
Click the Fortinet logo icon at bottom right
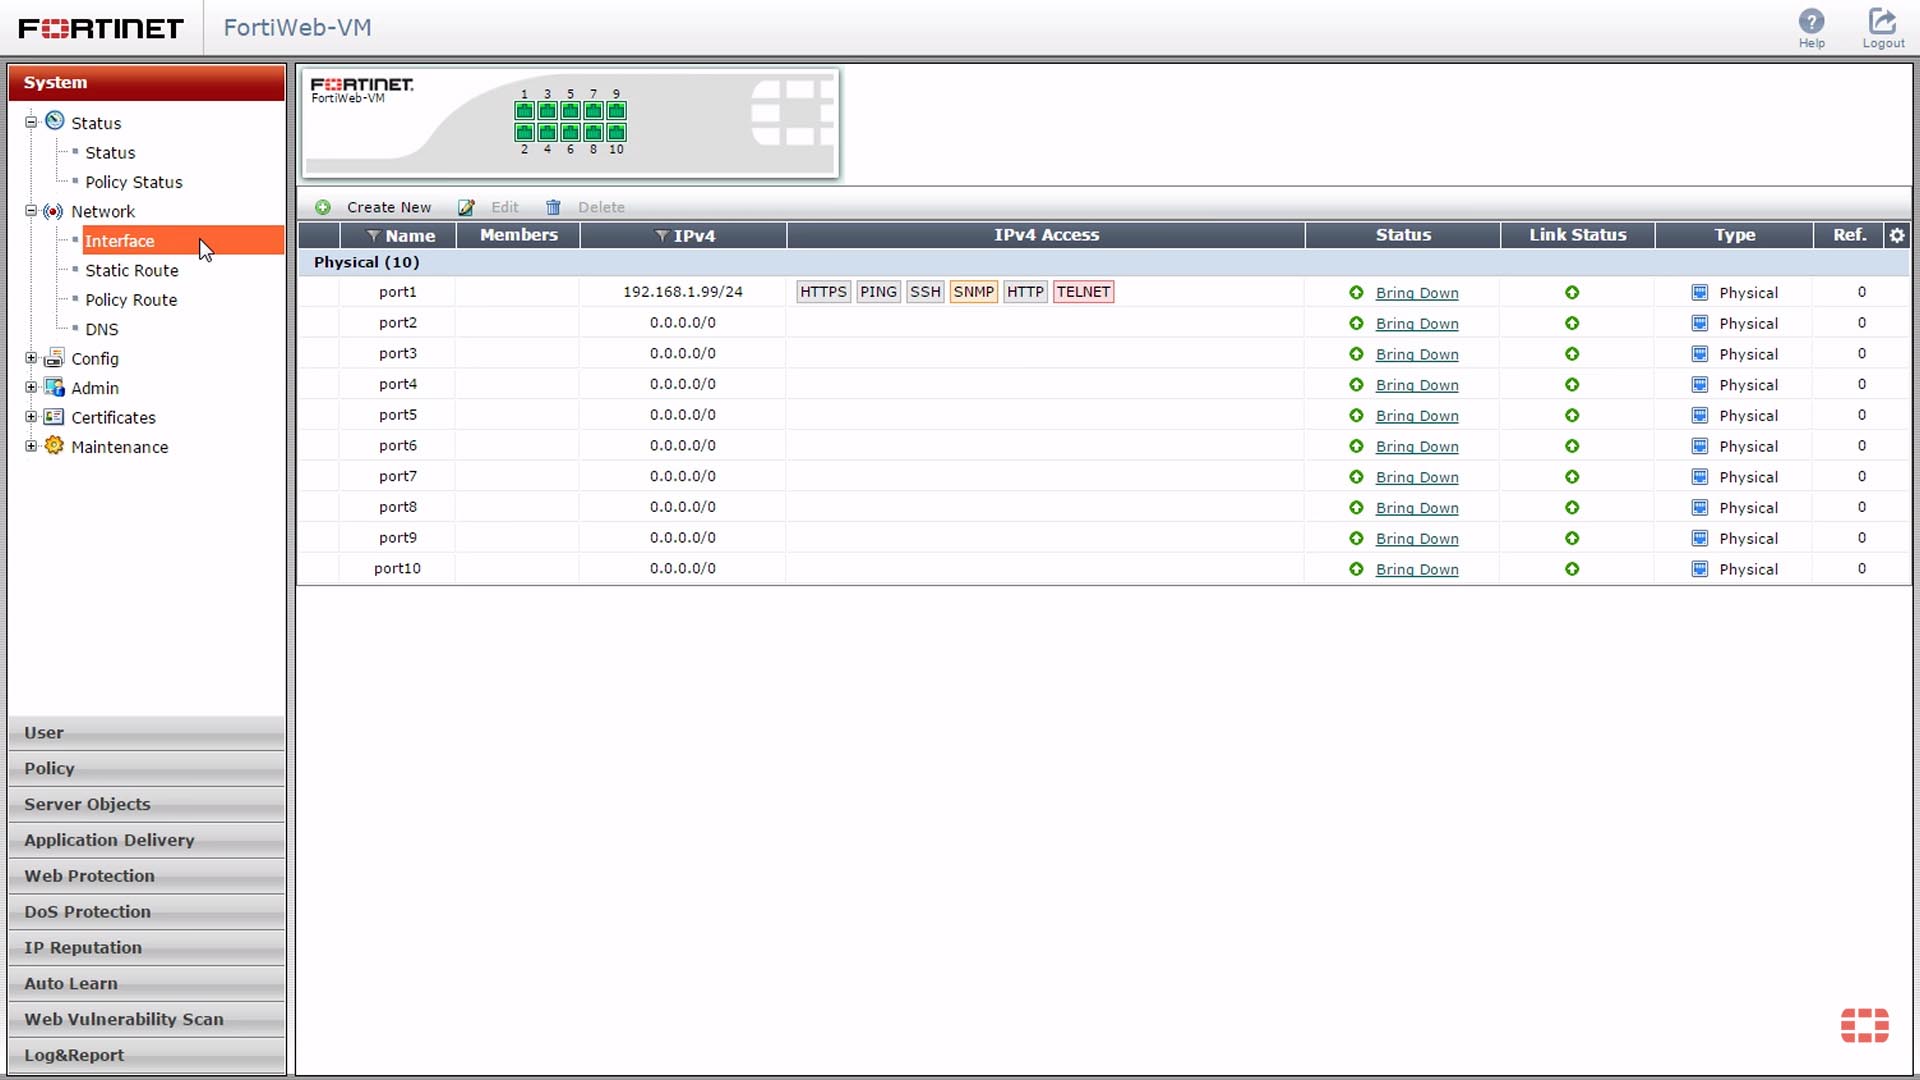click(1864, 1025)
